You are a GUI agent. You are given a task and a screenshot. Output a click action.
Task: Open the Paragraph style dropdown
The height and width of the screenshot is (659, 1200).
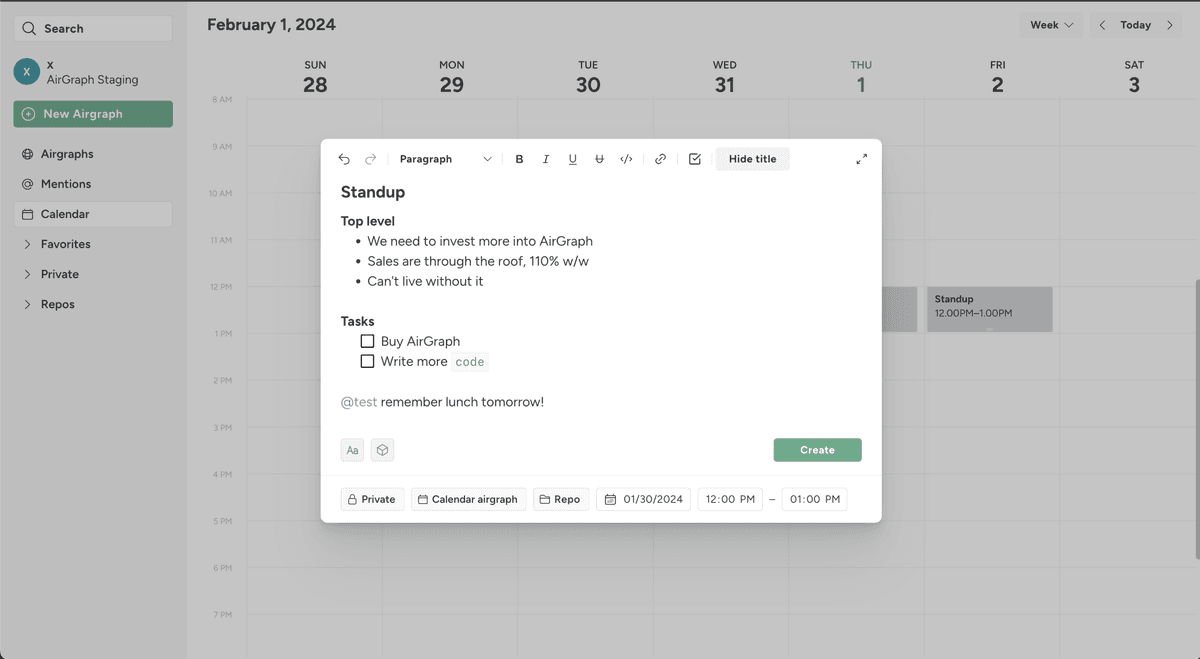445,159
